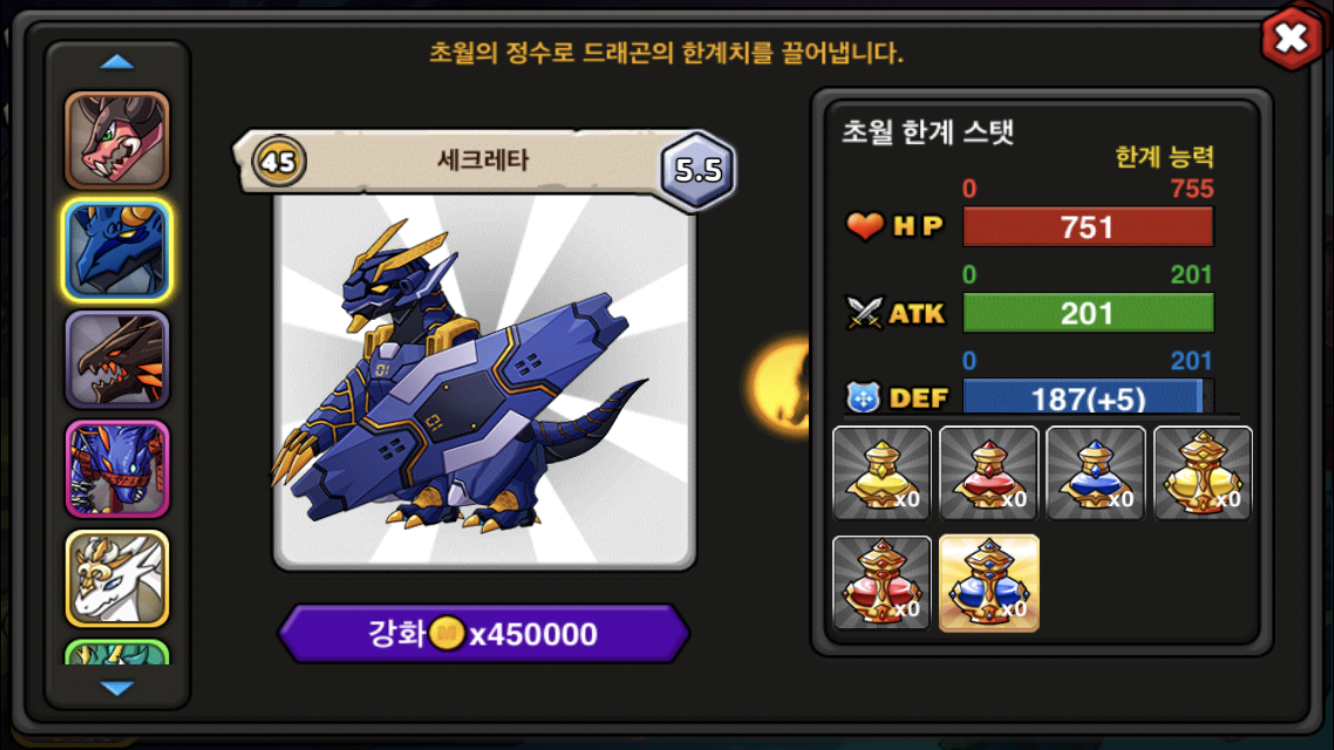Select the large yellow essence potion
Image resolution: width=1334 pixels, height=750 pixels.
tap(1203, 473)
